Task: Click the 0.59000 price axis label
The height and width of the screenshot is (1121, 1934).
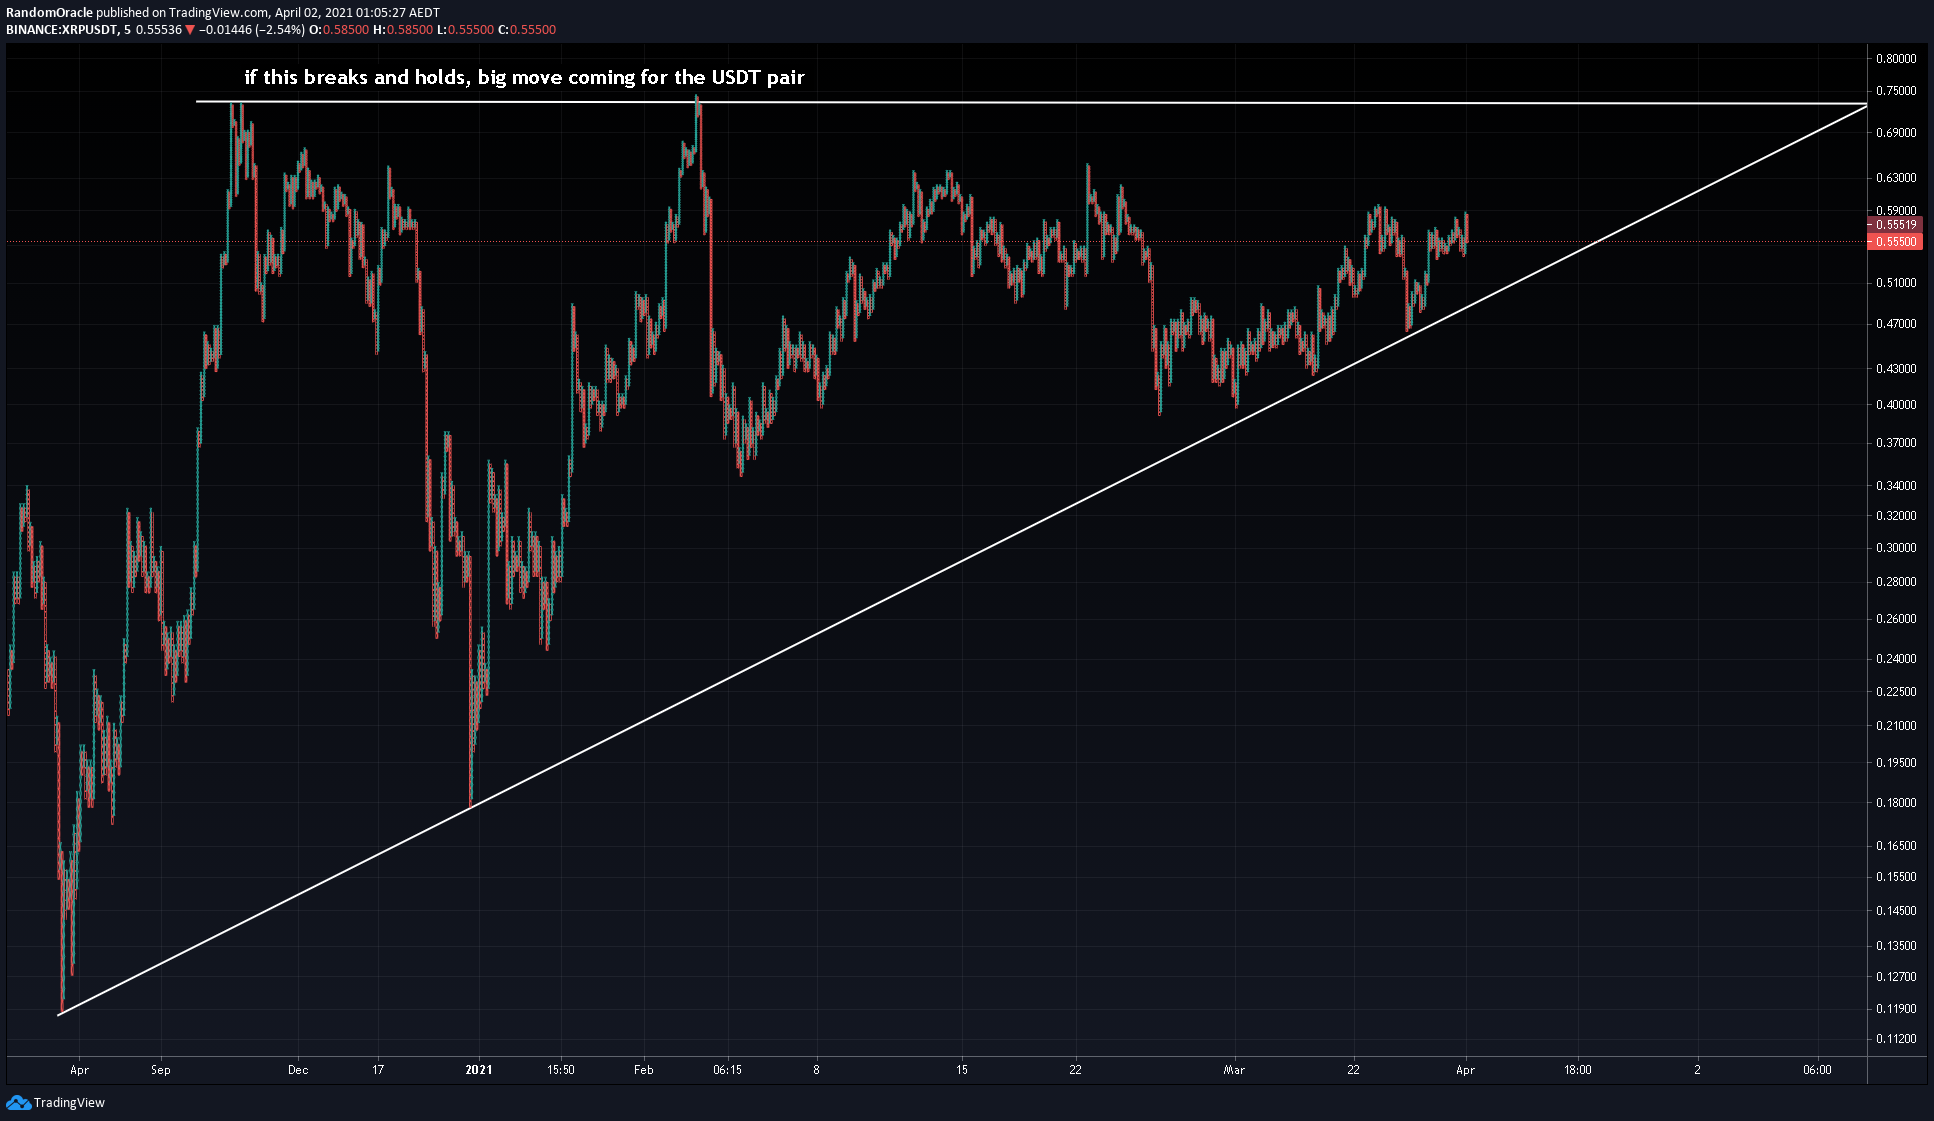Action: [x=1896, y=211]
